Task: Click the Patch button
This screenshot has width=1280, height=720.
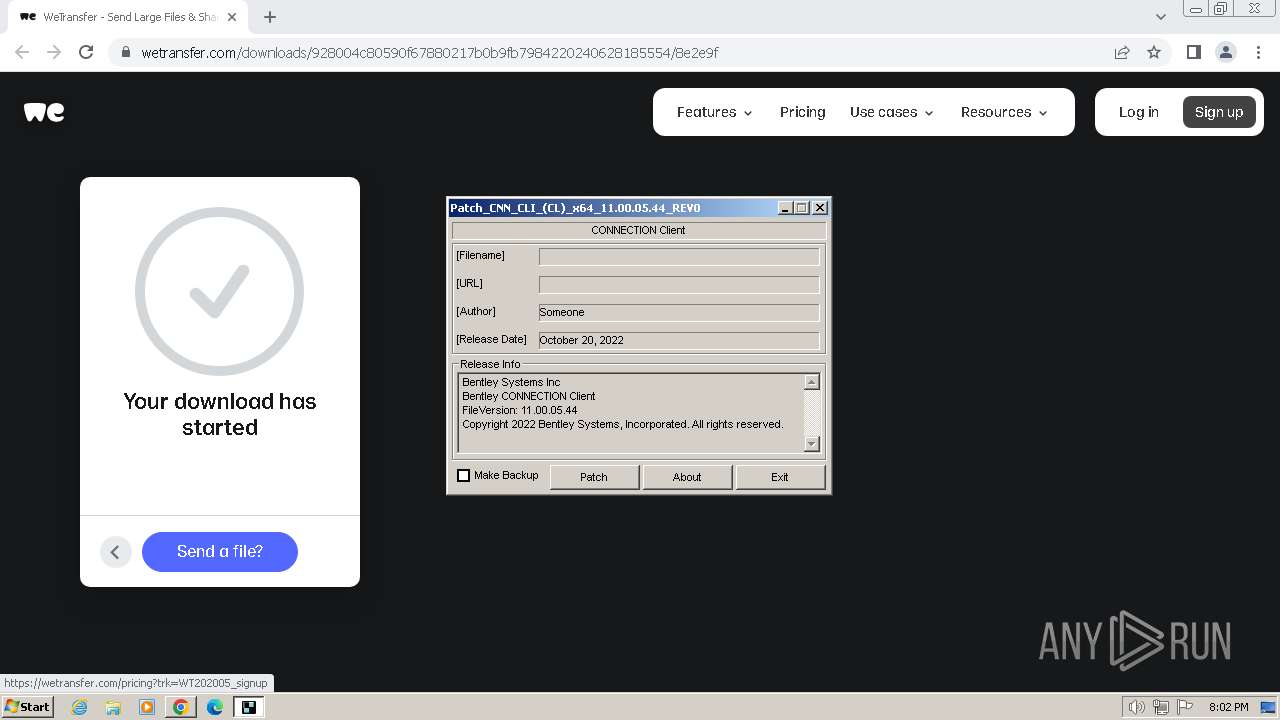Action: point(594,477)
